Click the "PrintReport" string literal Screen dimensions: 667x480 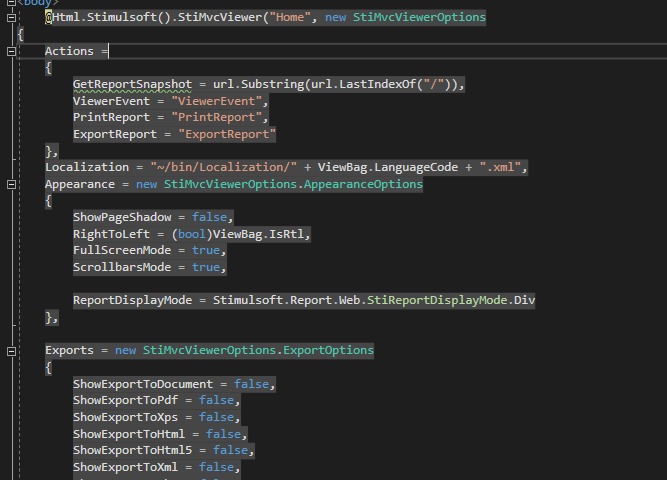(x=216, y=117)
